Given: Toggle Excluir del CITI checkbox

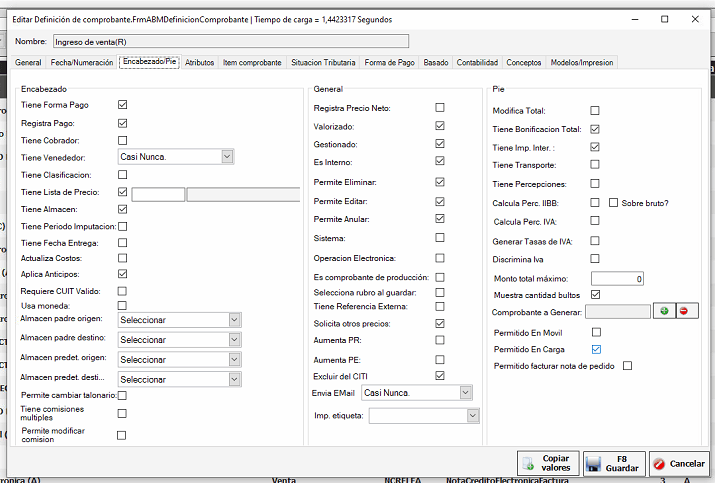Looking at the screenshot, I should [x=440, y=376].
